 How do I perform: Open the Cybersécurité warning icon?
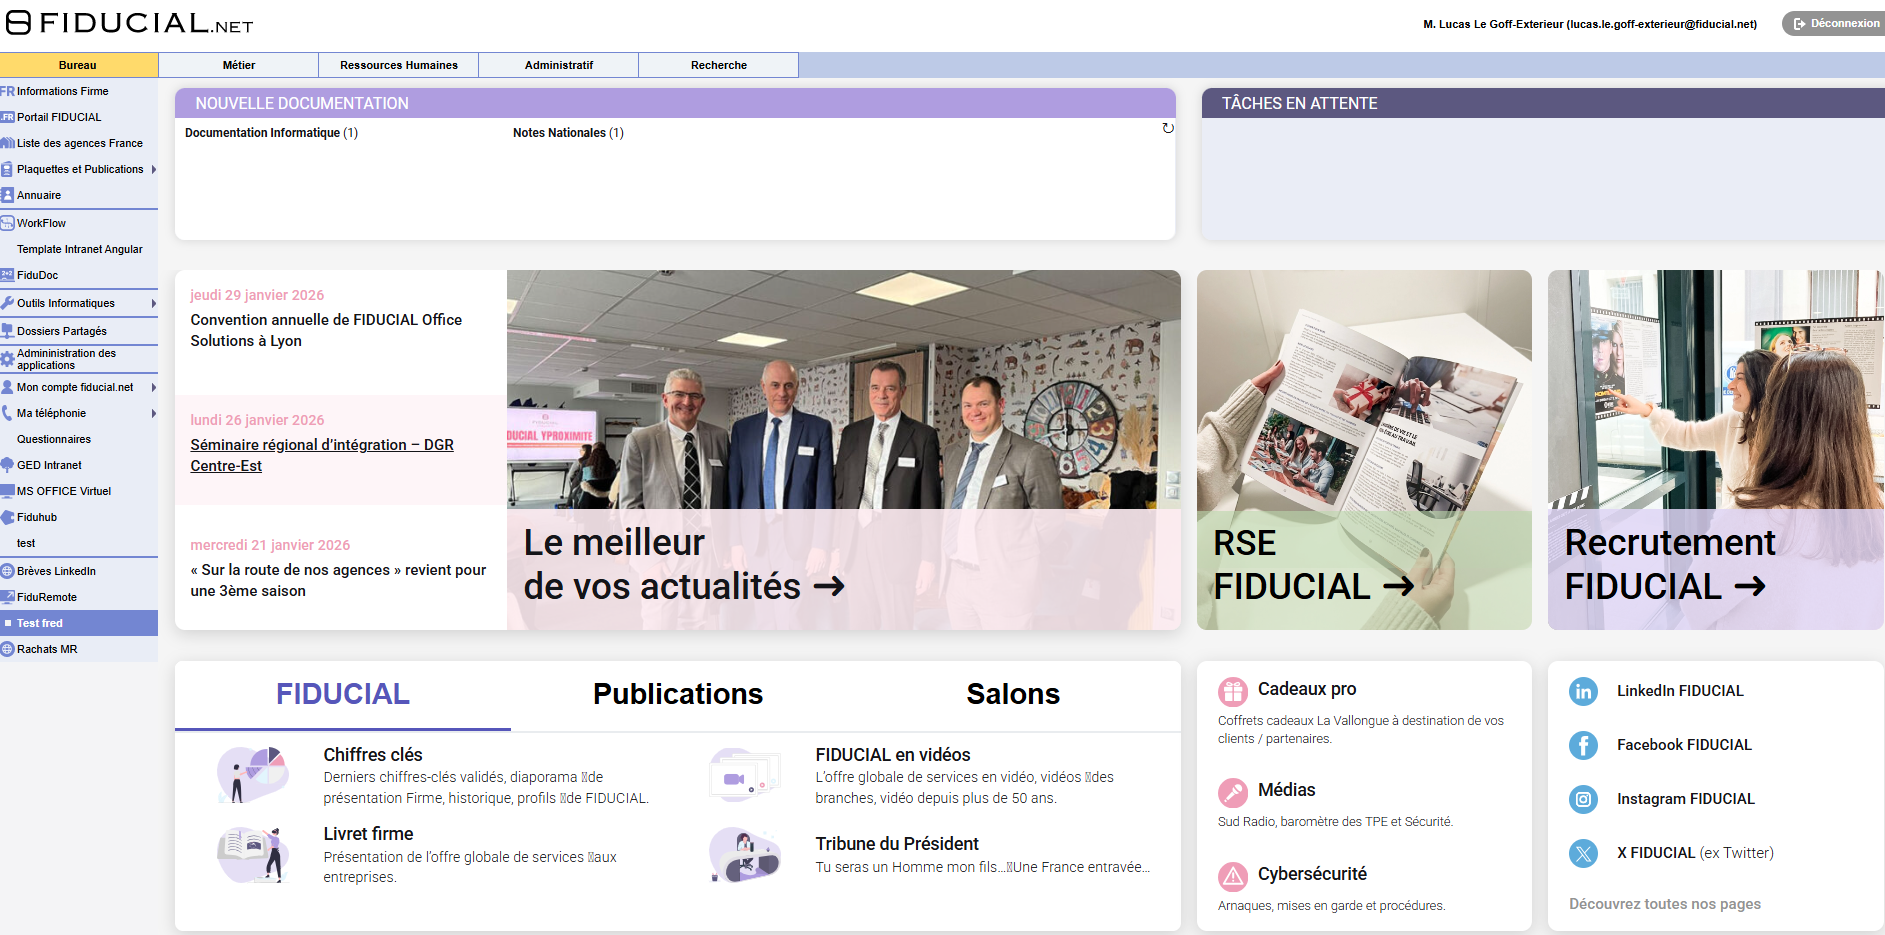coord(1233,875)
